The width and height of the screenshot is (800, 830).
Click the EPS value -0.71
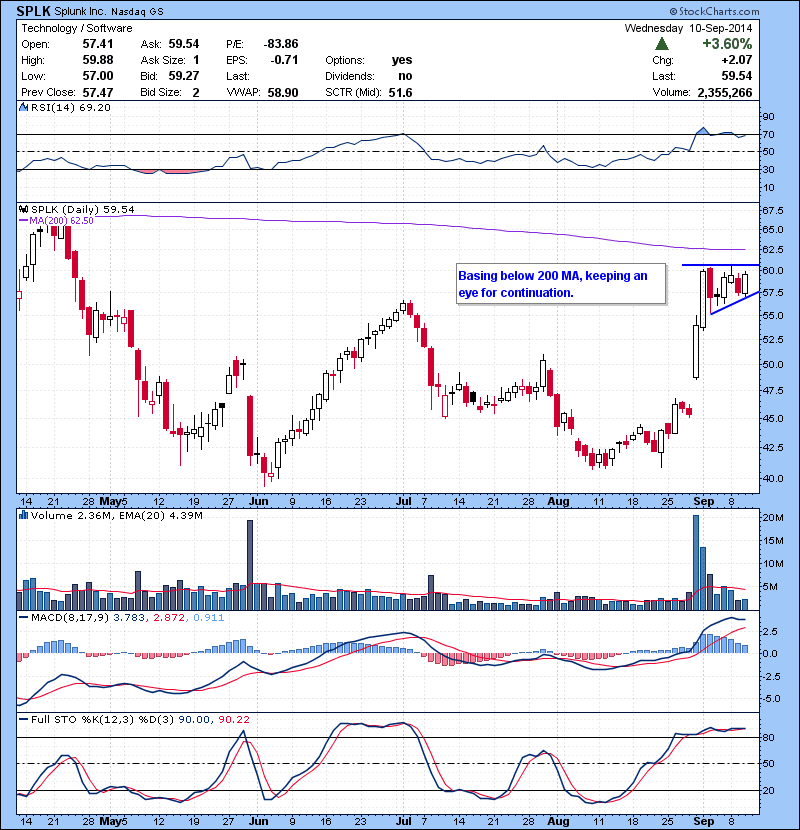(x=284, y=60)
